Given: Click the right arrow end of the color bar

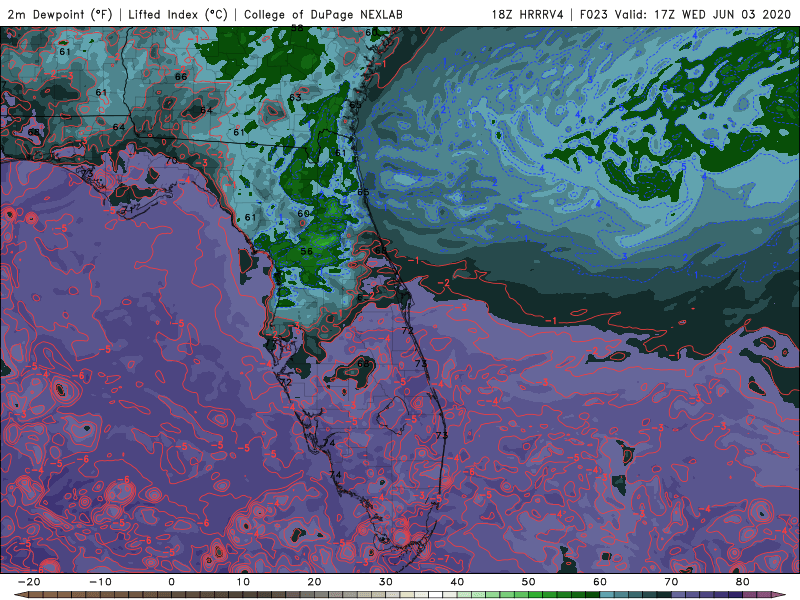Looking at the screenshot, I should click(x=779, y=594).
